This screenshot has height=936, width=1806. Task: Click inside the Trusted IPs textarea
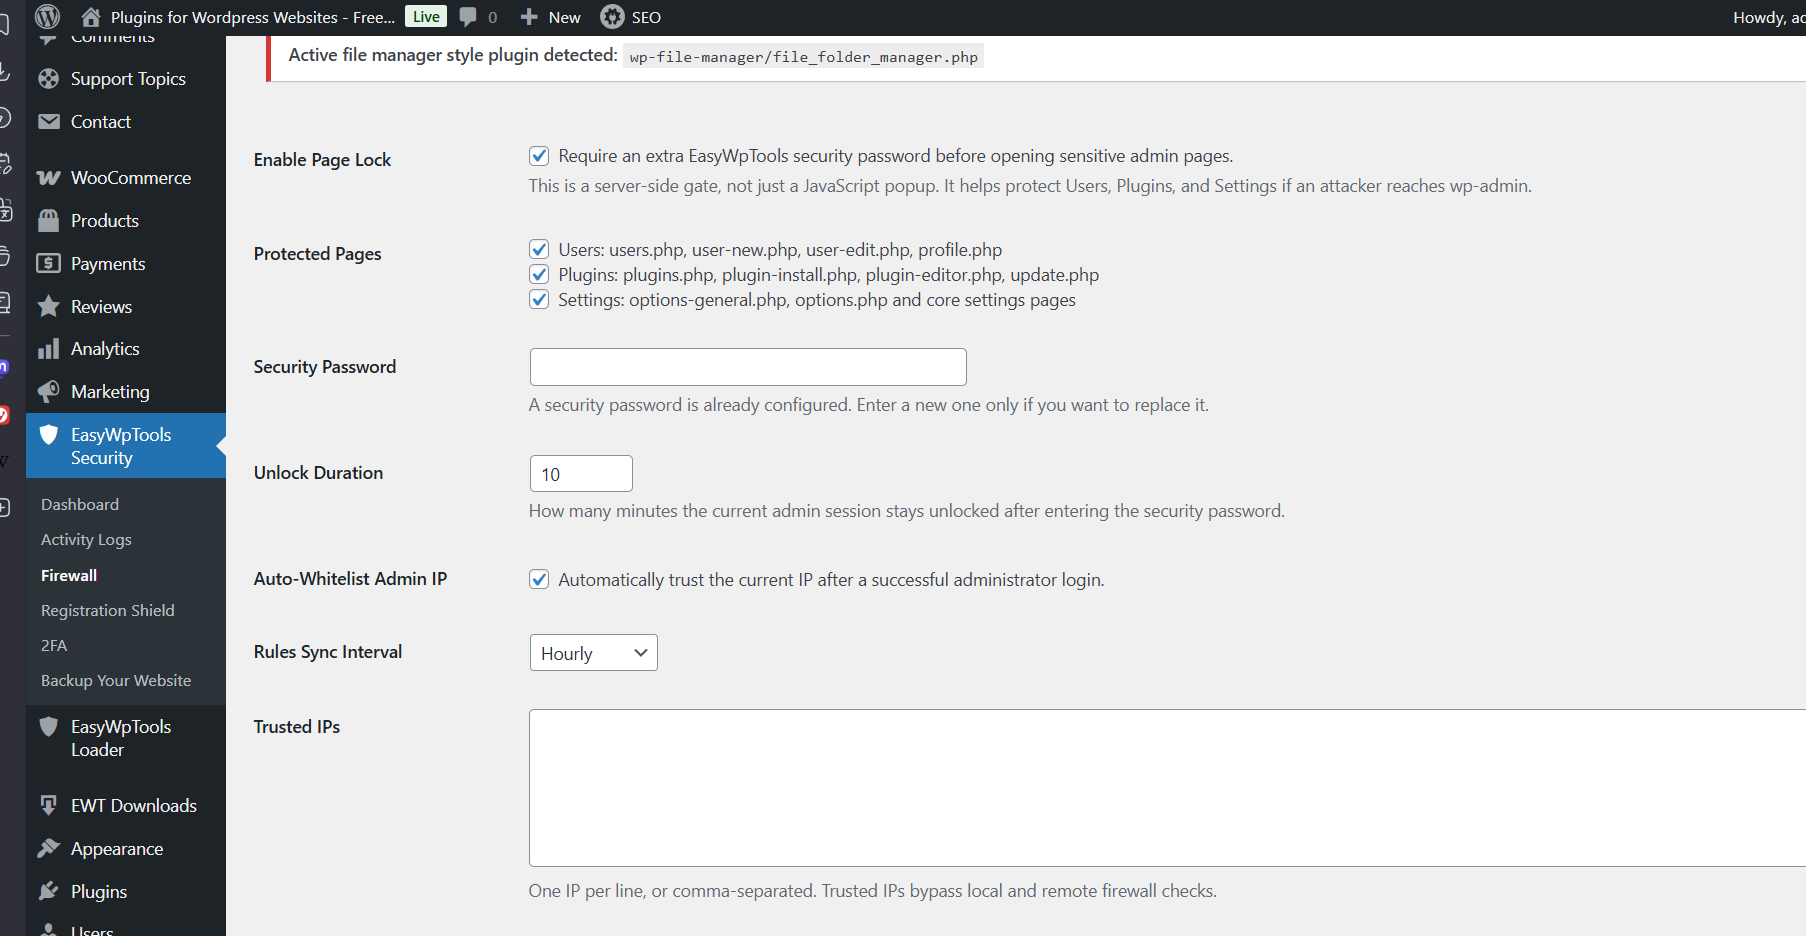1167,788
